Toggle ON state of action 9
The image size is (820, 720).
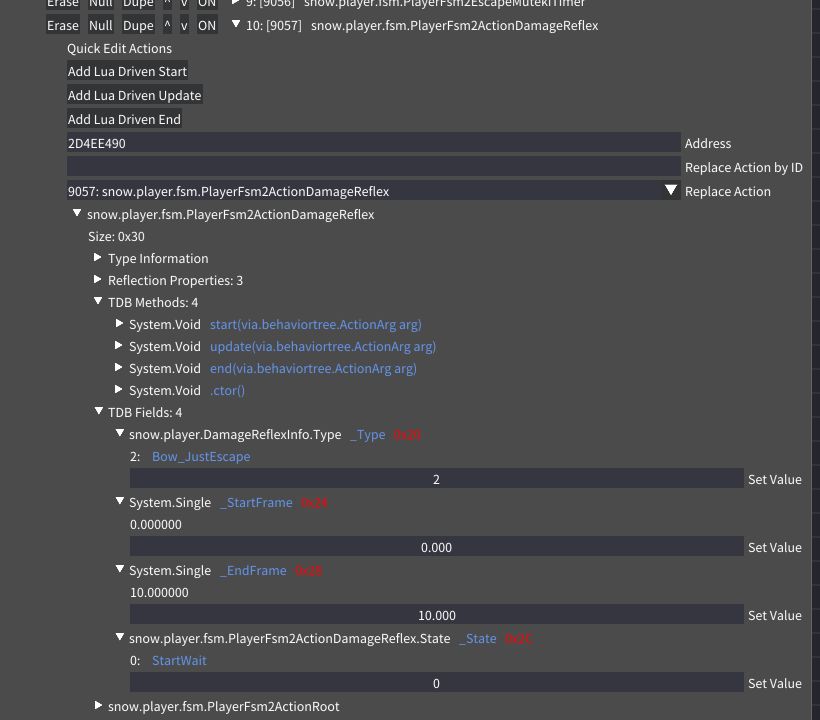coord(206,4)
